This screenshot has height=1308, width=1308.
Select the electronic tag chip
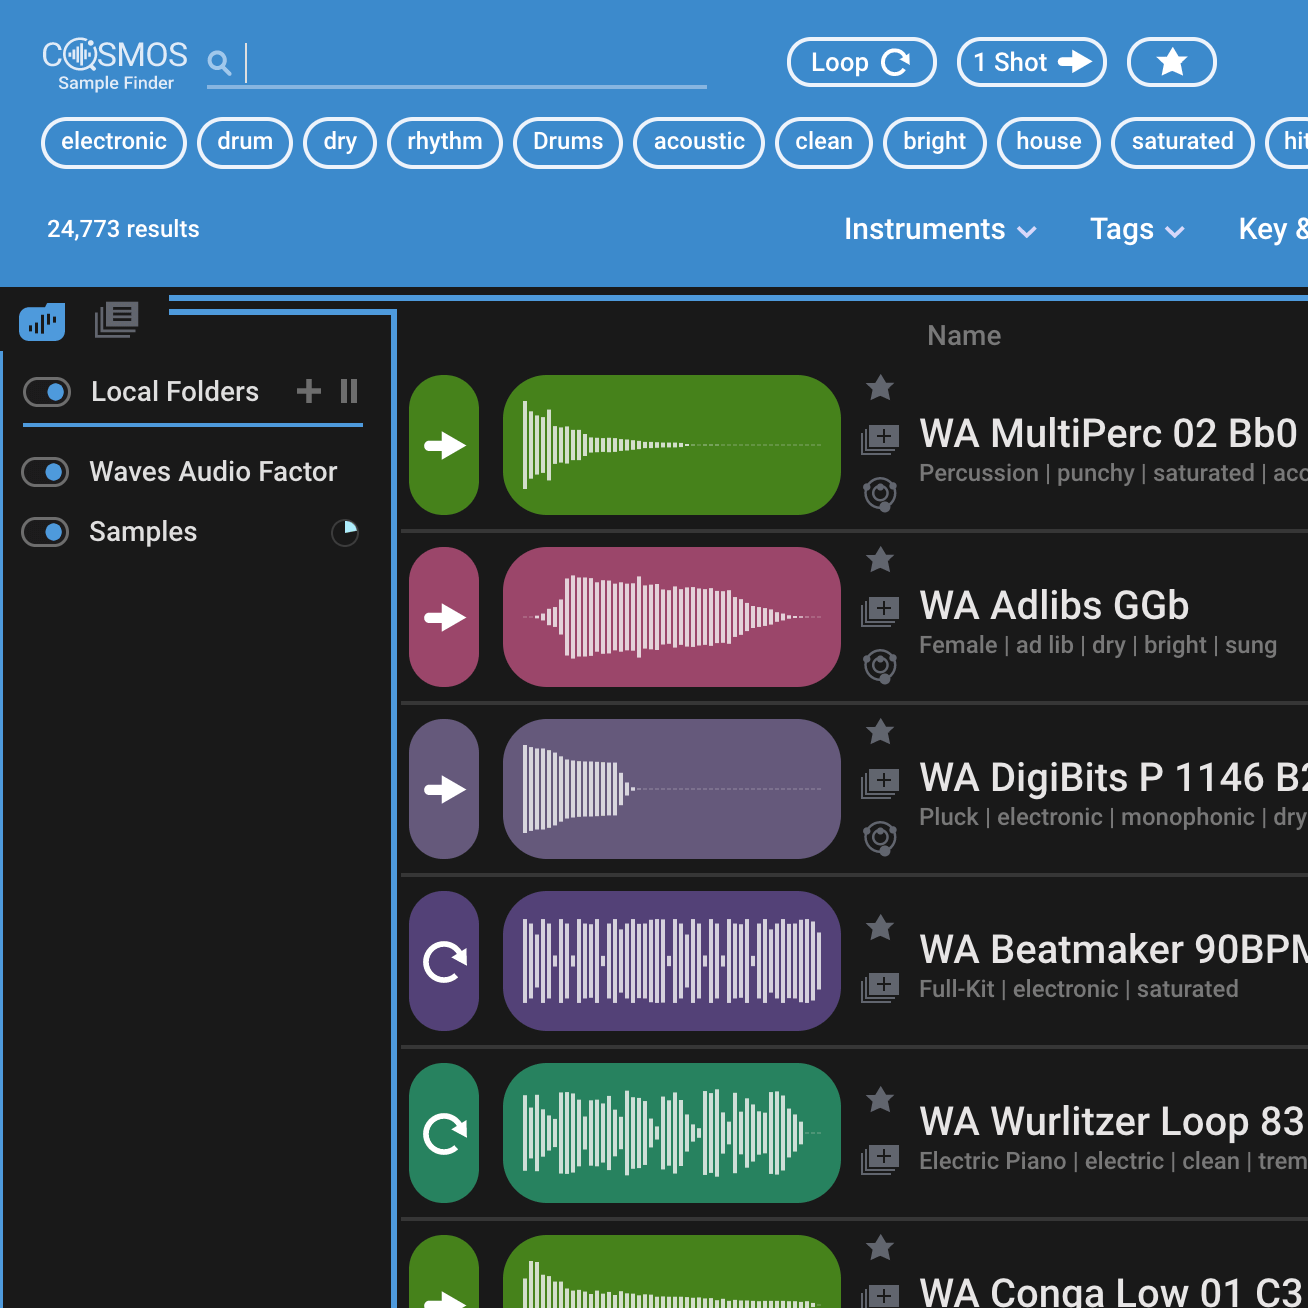(114, 142)
